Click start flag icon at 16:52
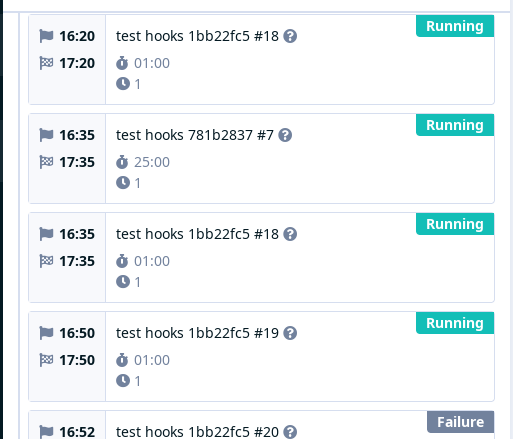Image resolution: width=513 pixels, height=439 pixels. 46,432
